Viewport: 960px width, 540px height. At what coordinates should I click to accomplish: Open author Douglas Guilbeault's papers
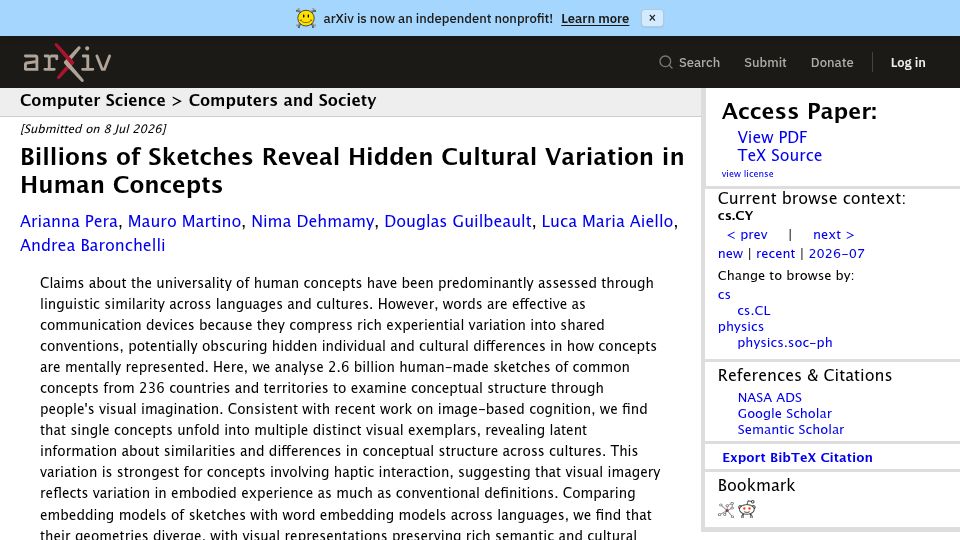457,221
